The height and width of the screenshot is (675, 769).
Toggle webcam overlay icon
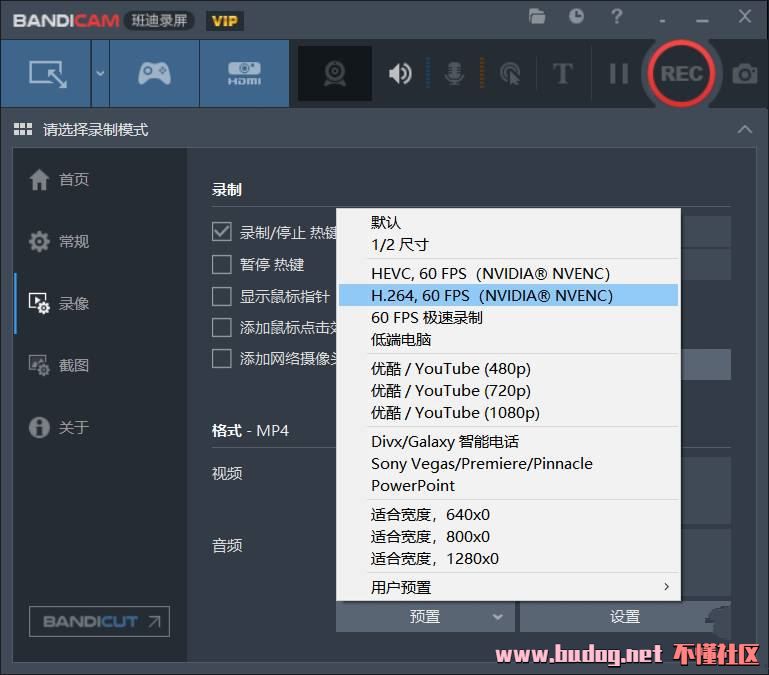coord(335,74)
